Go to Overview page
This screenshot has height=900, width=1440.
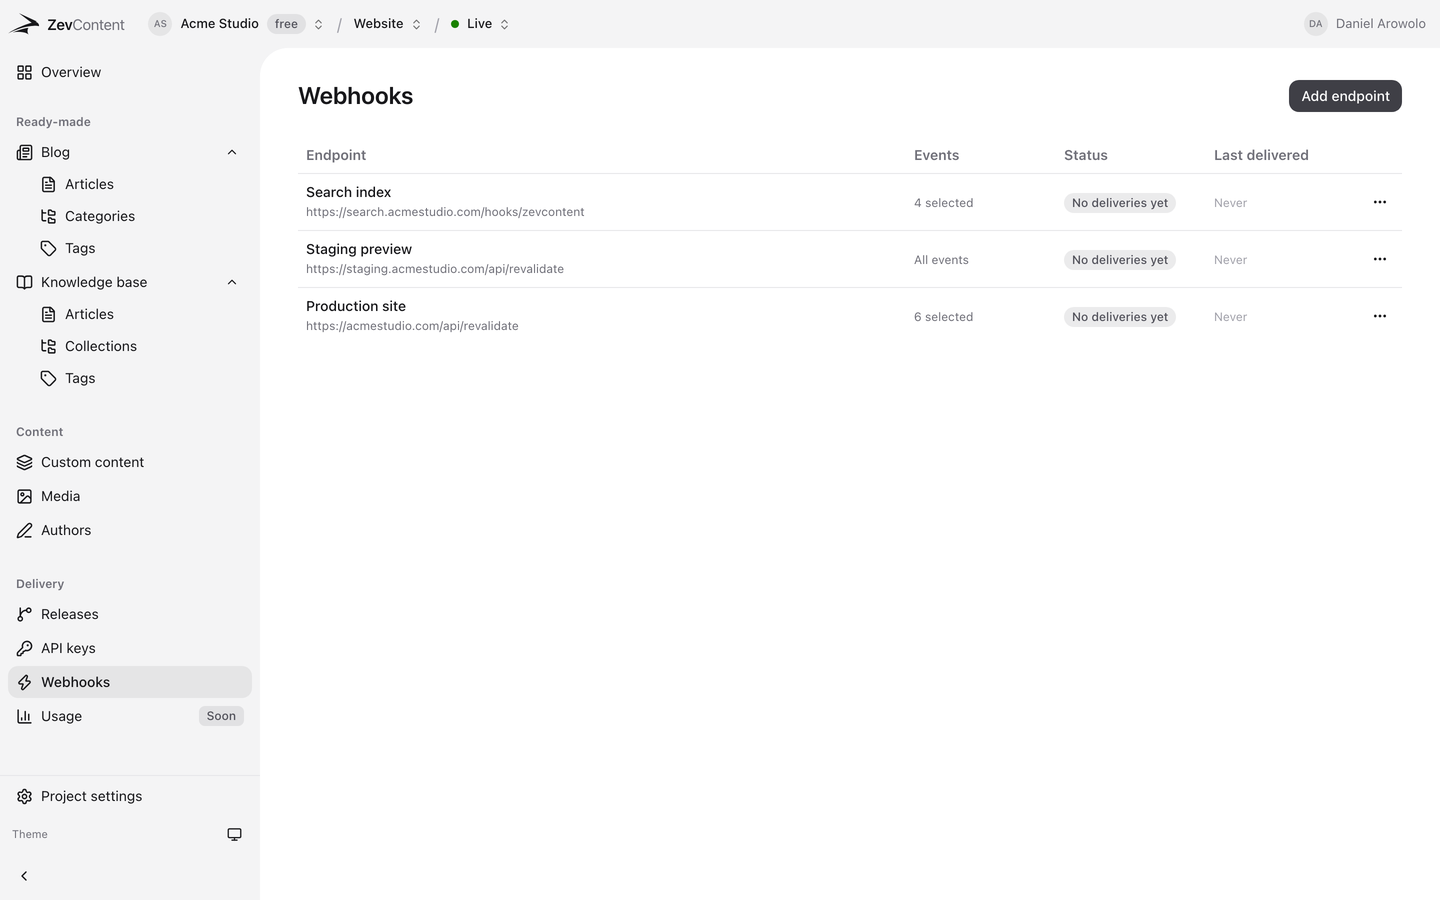pos(130,72)
